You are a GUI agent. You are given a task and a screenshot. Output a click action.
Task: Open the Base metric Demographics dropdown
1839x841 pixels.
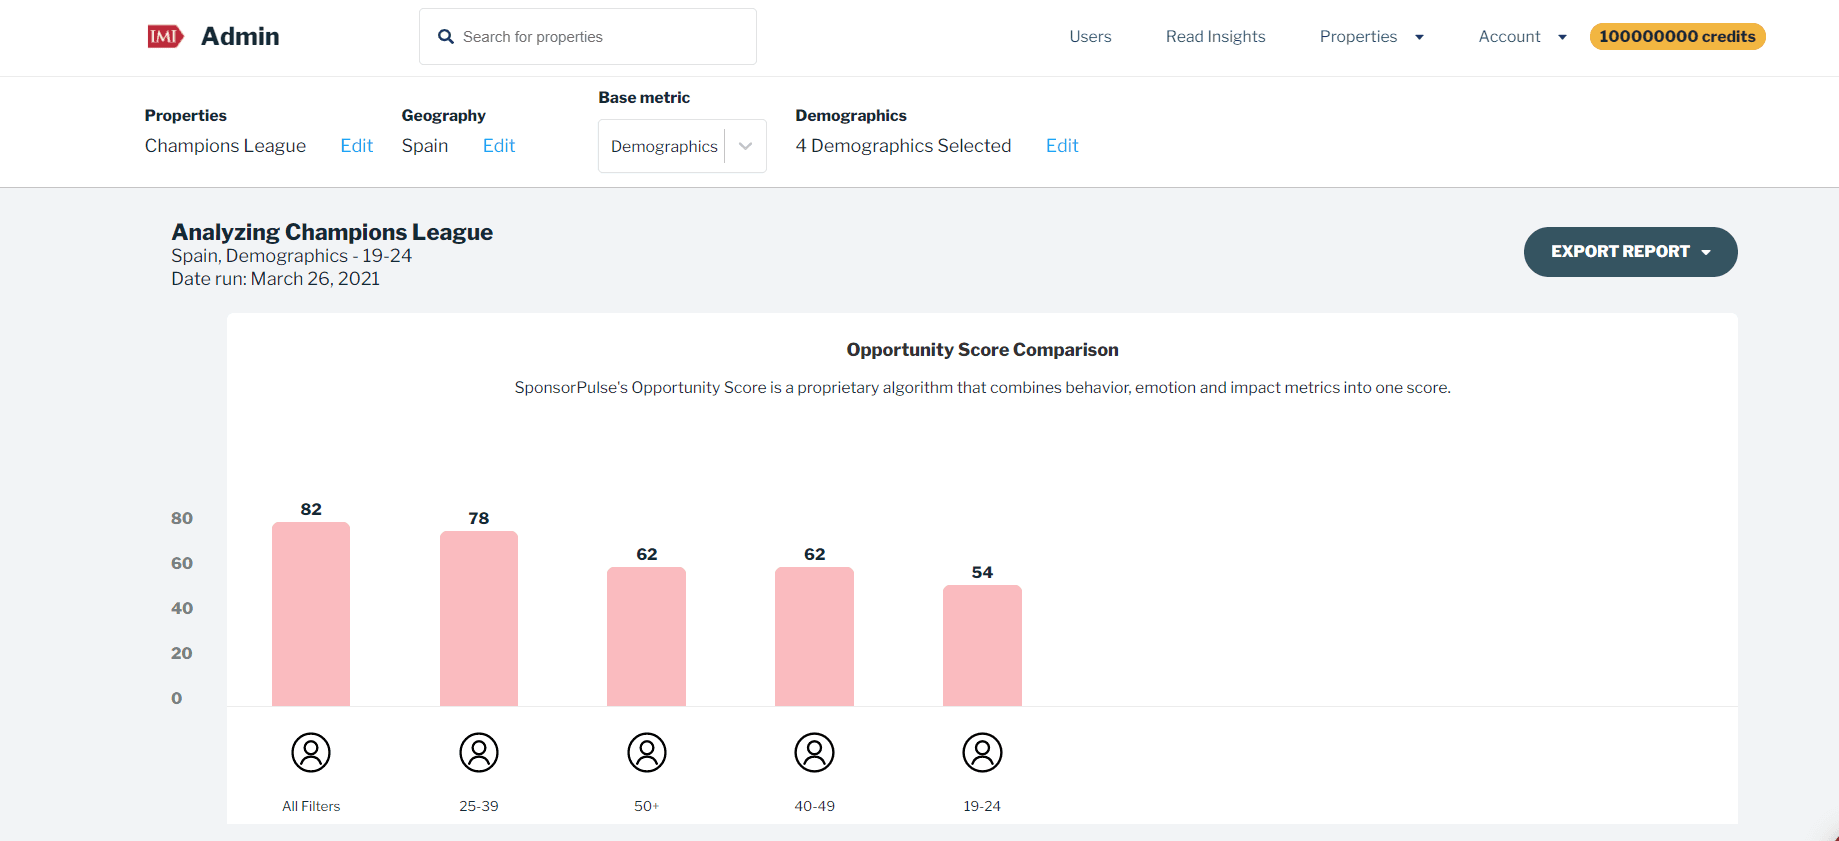coord(682,146)
